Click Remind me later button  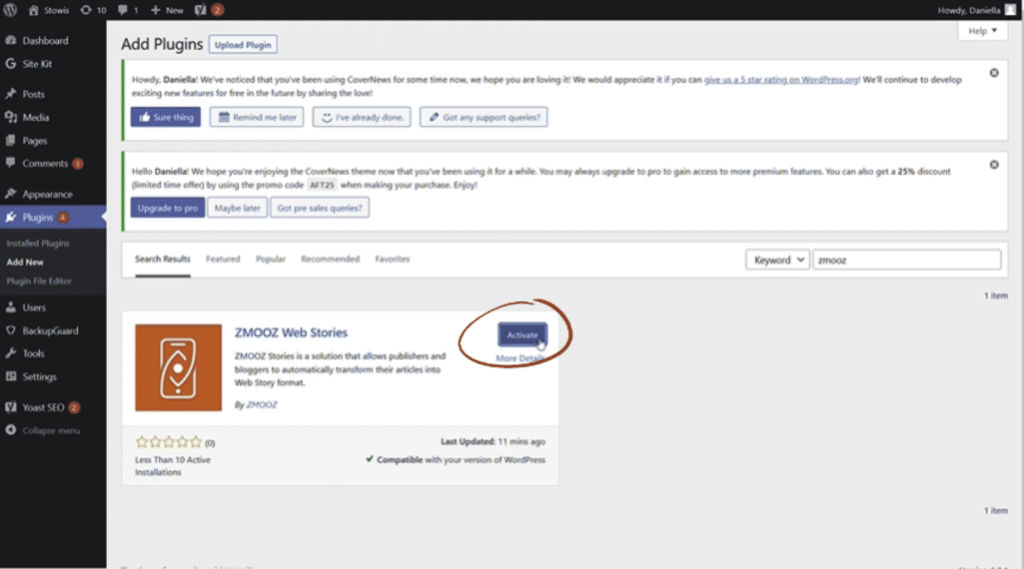coord(257,117)
